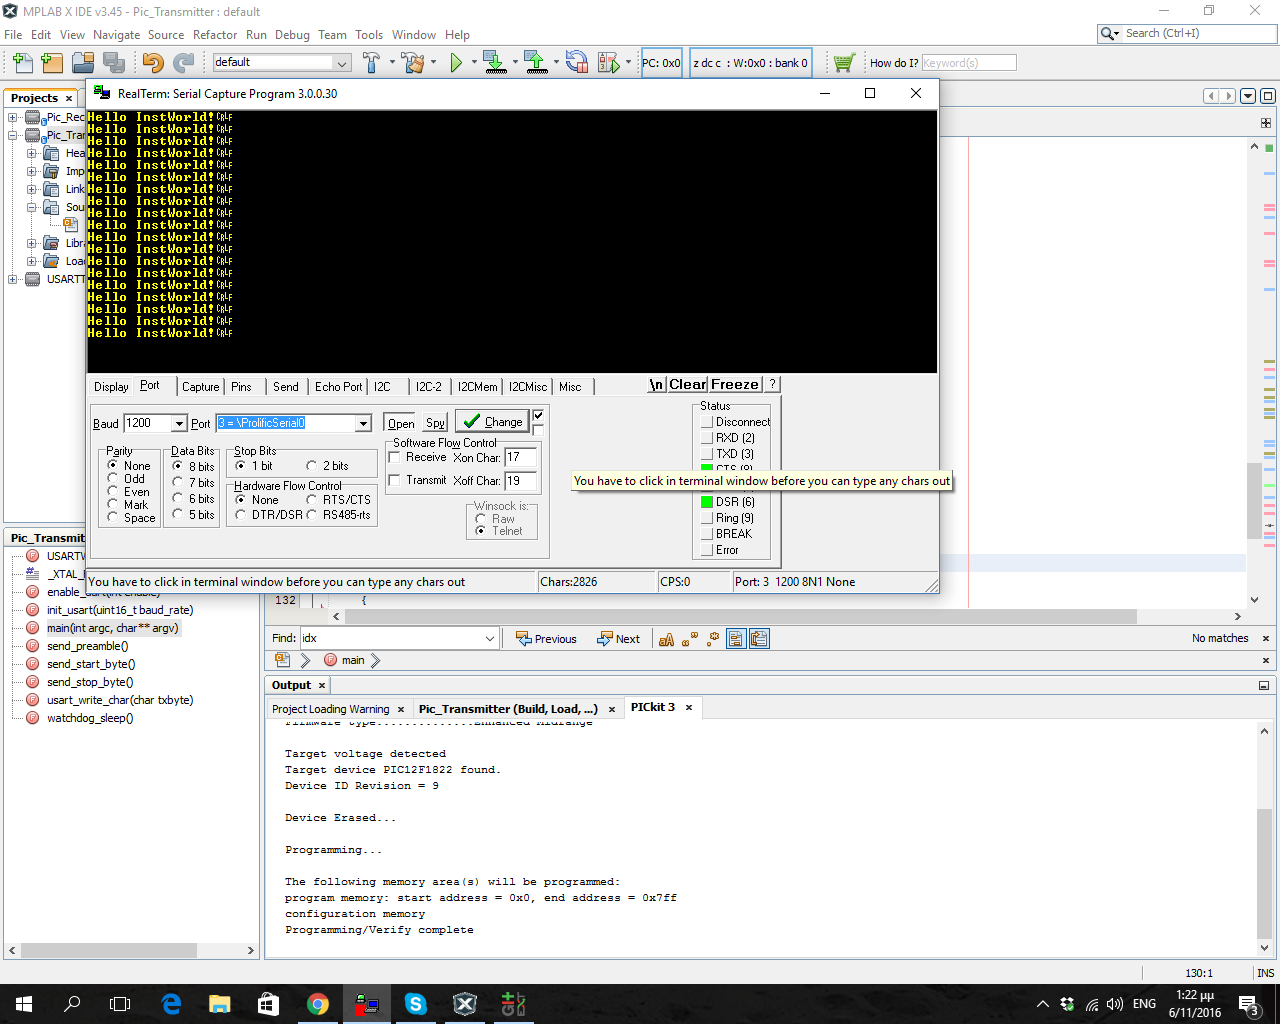Screen dimensions: 1280x1024
Task: Open the Port selection dropdown
Action: click(364, 424)
